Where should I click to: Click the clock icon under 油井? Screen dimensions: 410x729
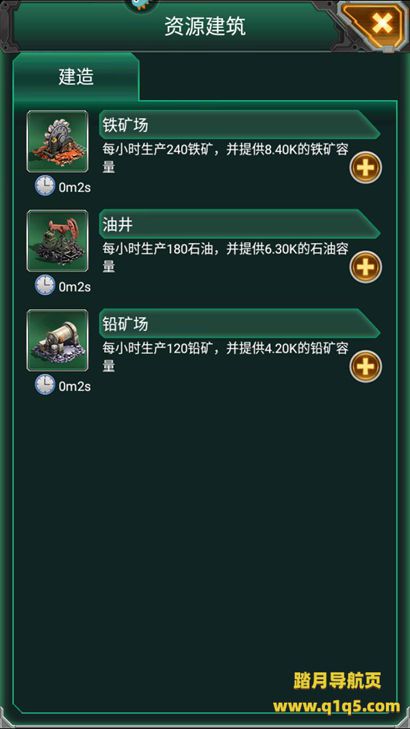tap(45, 285)
